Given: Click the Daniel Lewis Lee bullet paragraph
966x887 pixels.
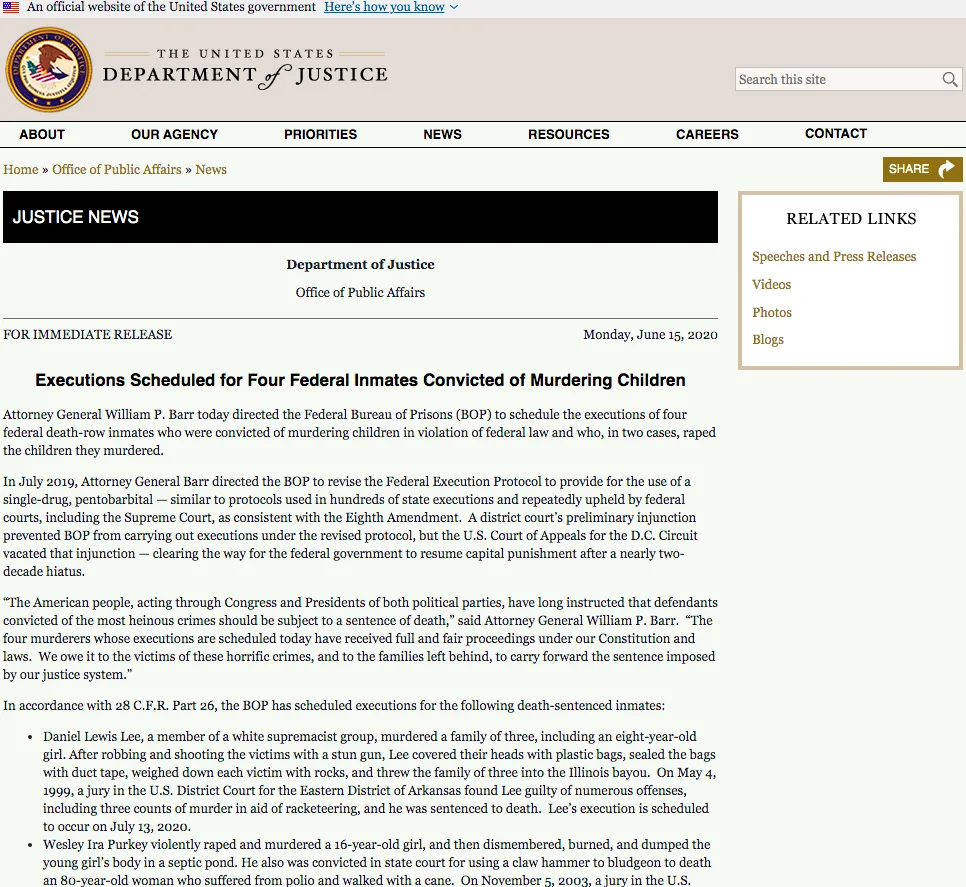Looking at the screenshot, I should [x=380, y=781].
